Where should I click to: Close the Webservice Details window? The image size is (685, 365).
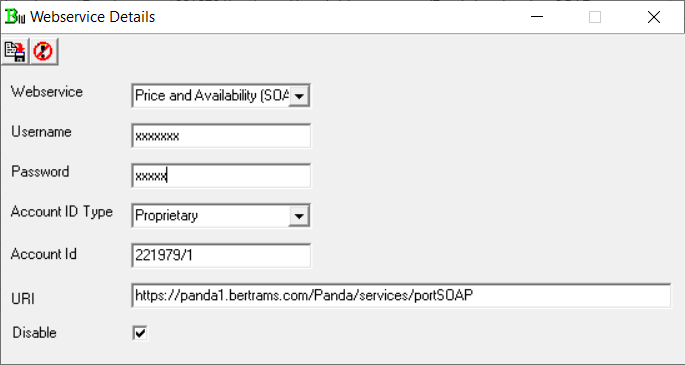tap(654, 17)
